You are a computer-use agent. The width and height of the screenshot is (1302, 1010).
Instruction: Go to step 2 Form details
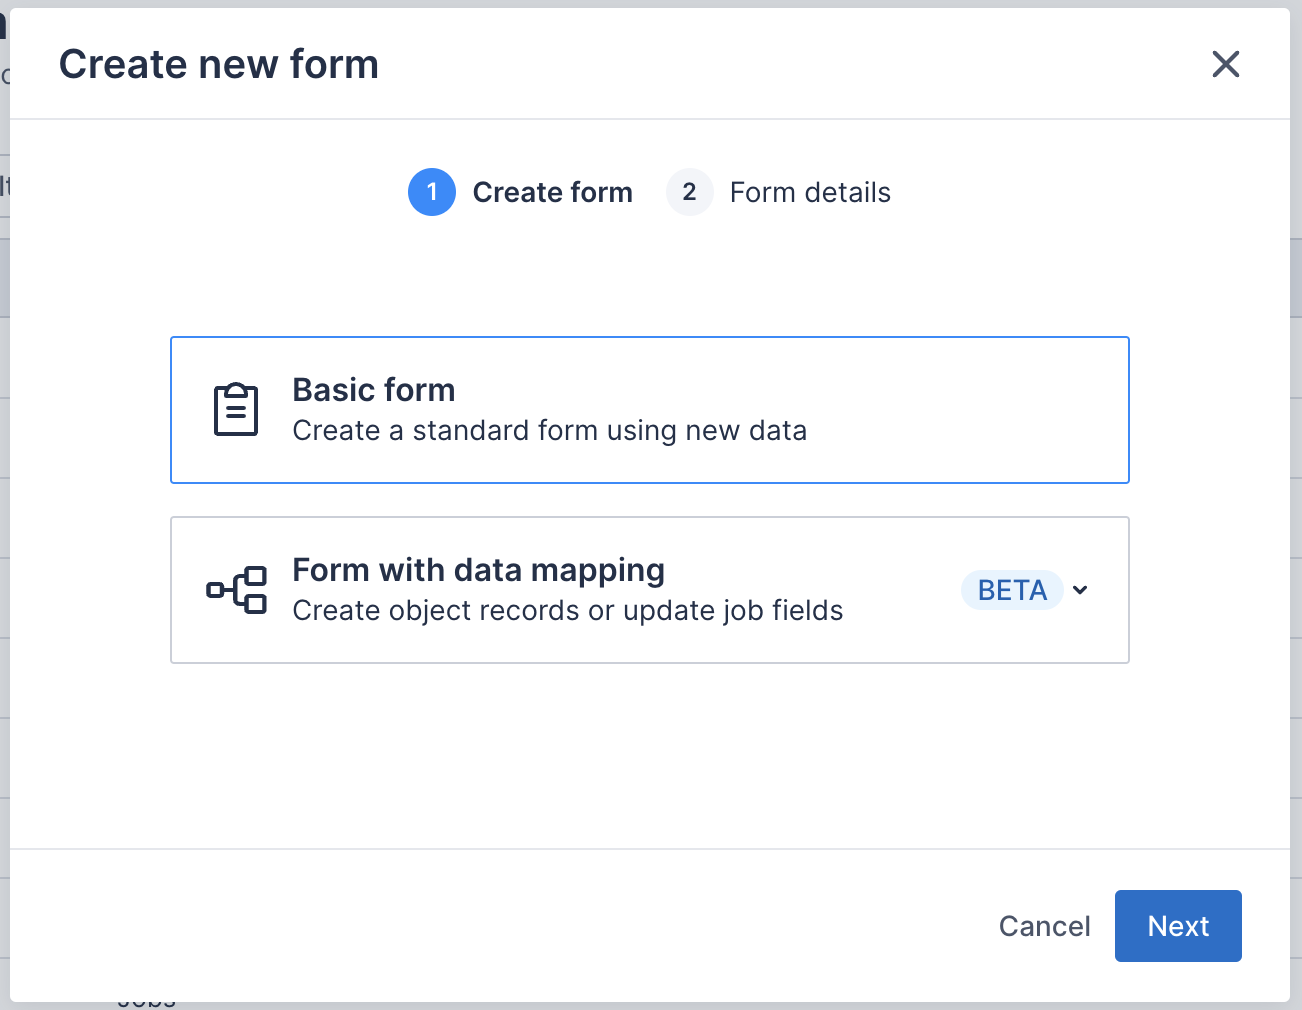tap(779, 192)
